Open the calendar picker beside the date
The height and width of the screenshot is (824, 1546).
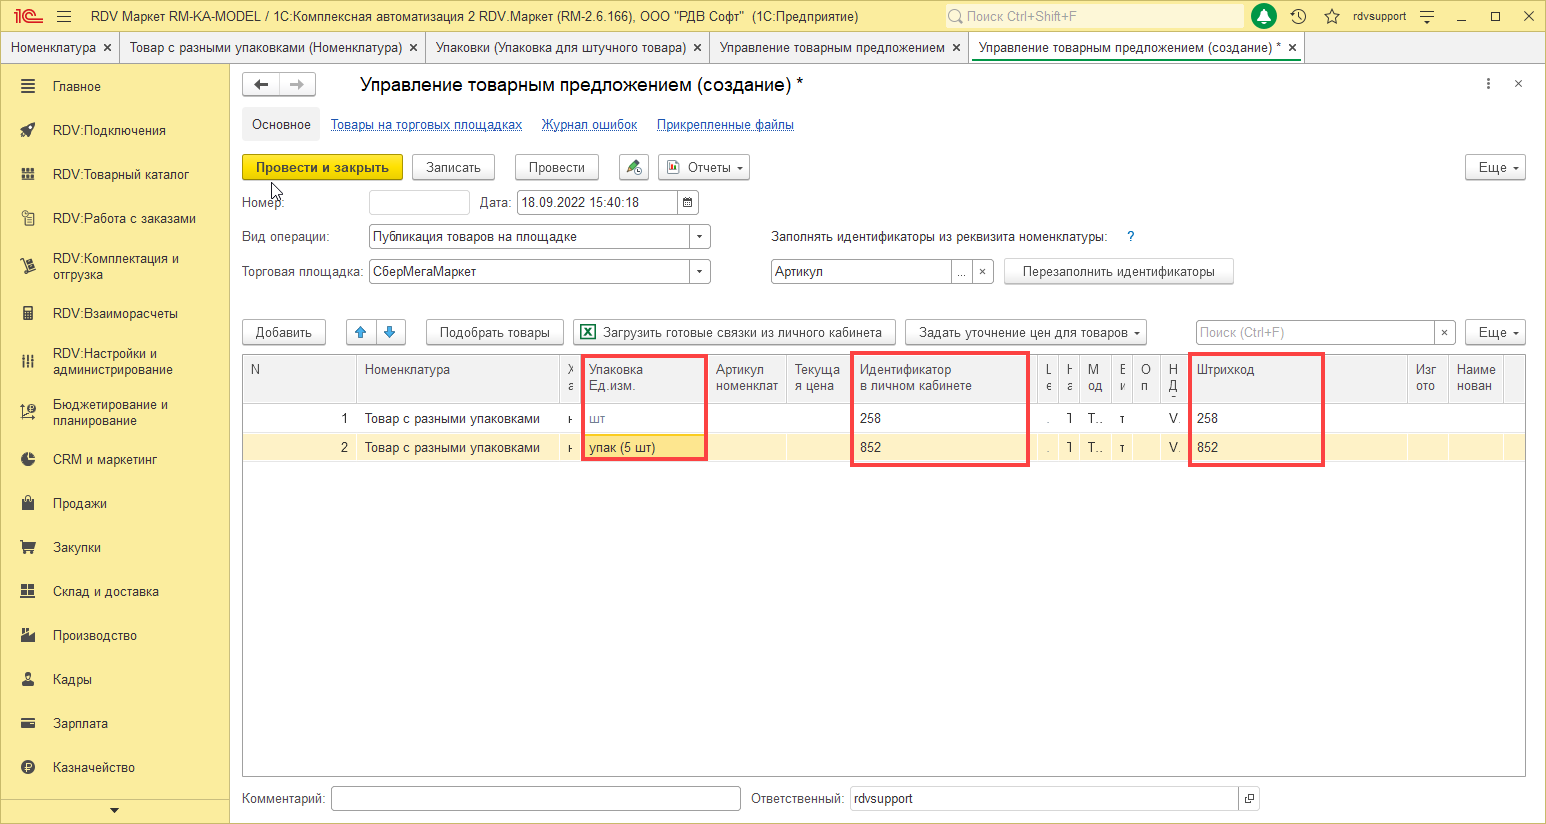pos(687,202)
